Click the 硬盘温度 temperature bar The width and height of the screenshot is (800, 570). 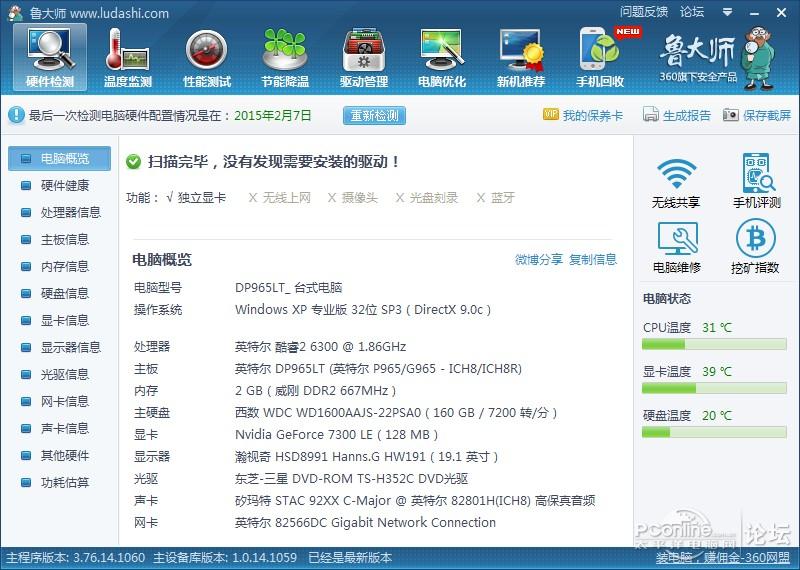click(714, 433)
